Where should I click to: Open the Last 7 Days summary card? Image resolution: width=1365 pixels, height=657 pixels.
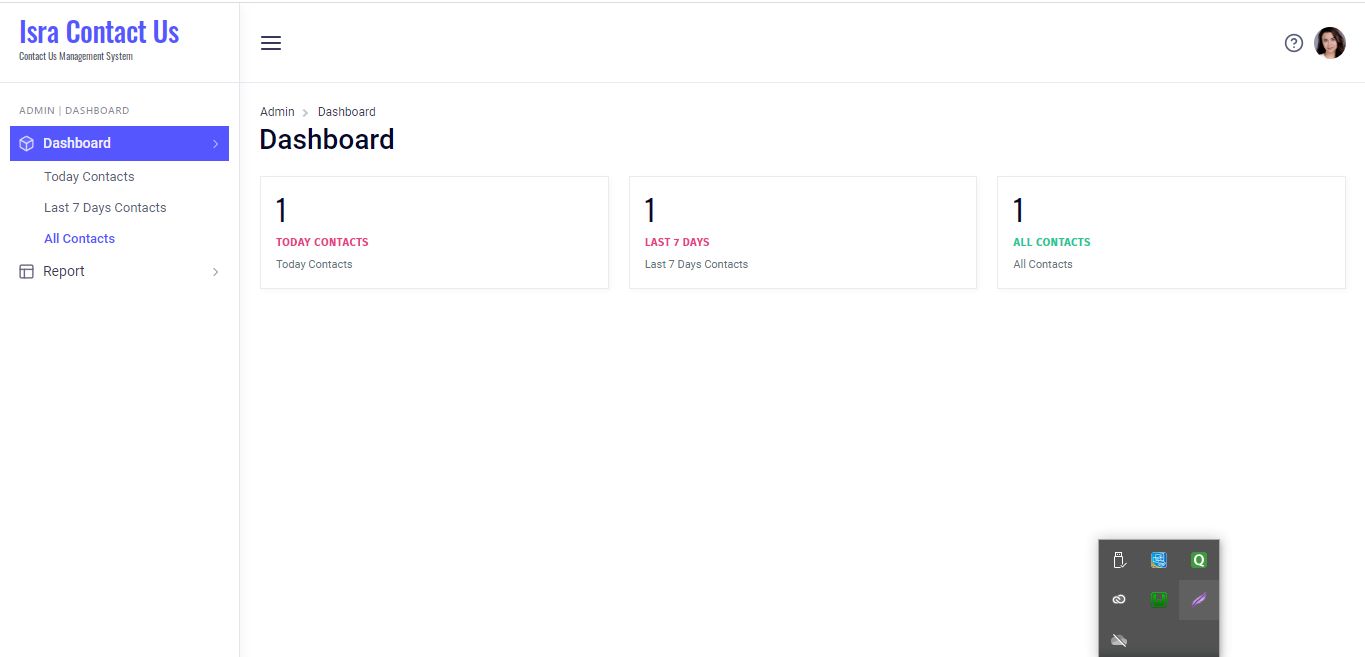[802, 233]
